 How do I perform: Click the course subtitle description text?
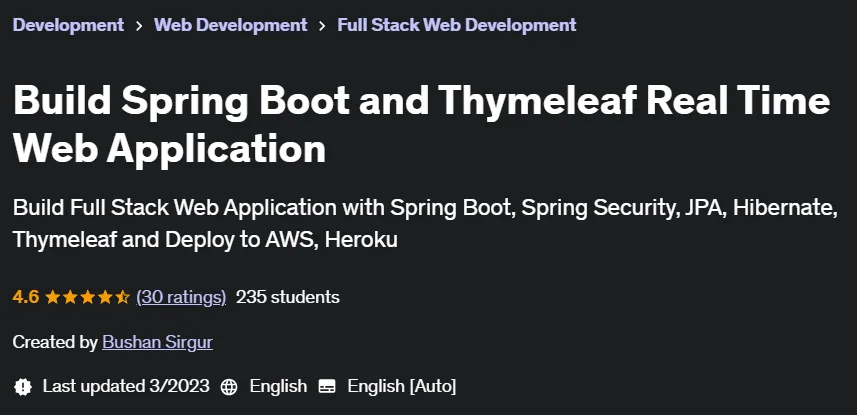425,224
